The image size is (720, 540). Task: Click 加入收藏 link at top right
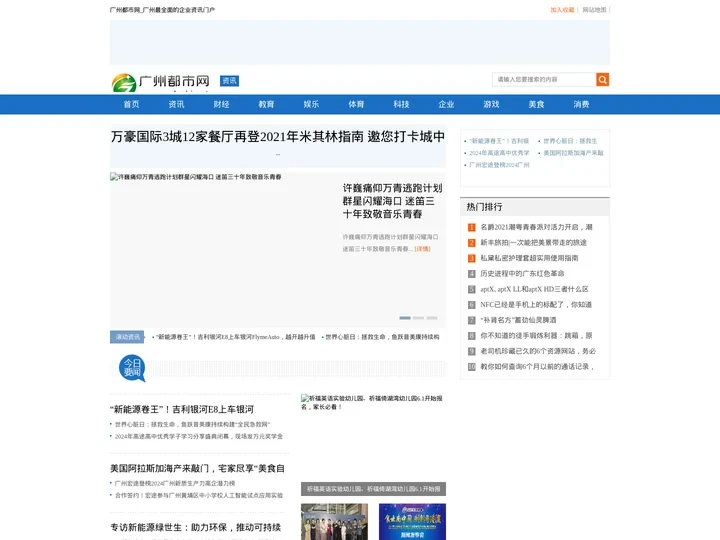562,10
